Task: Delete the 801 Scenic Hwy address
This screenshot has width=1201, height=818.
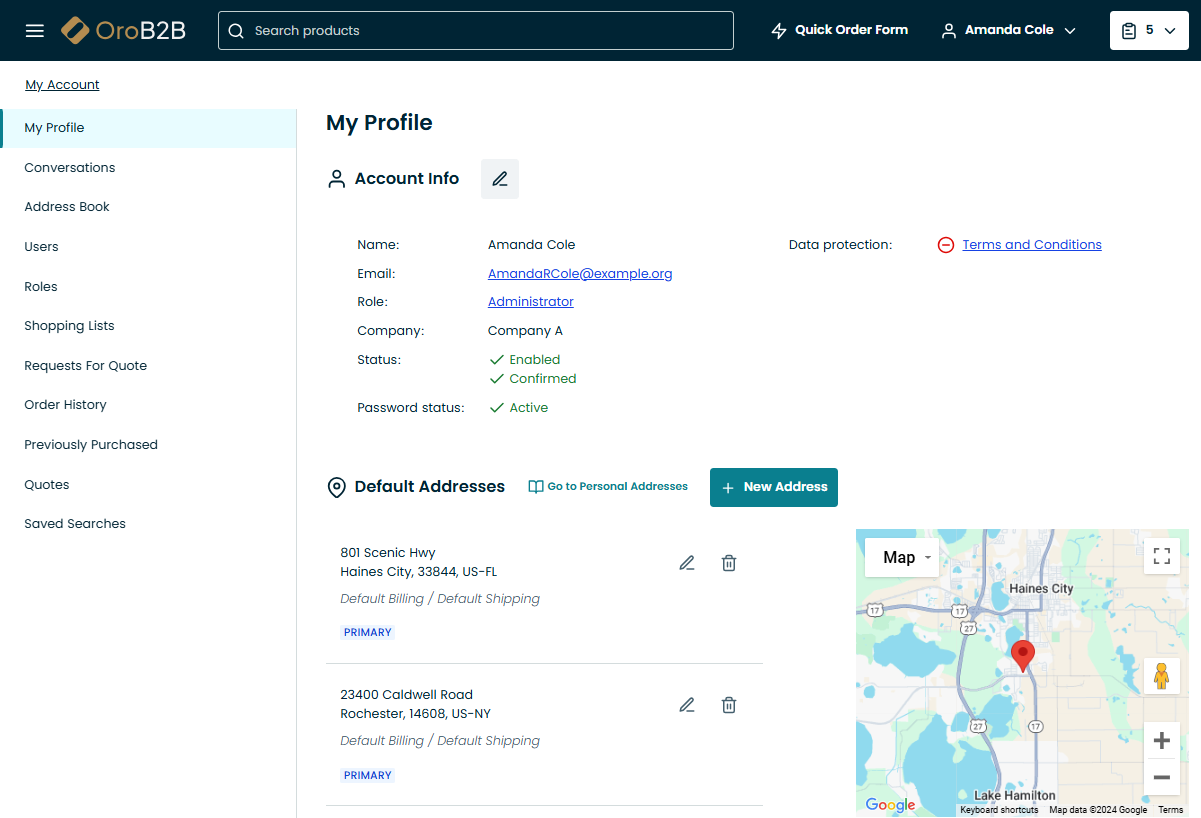Action: (729, 563)
